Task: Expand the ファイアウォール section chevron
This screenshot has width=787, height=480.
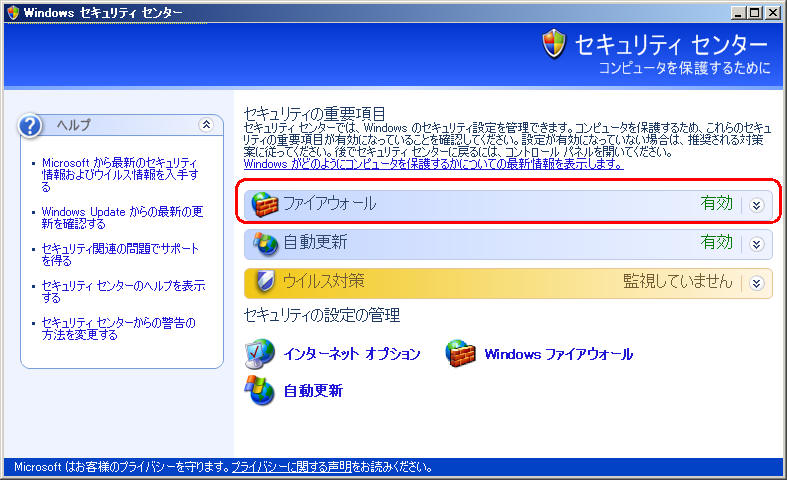Action: point(757,204)
